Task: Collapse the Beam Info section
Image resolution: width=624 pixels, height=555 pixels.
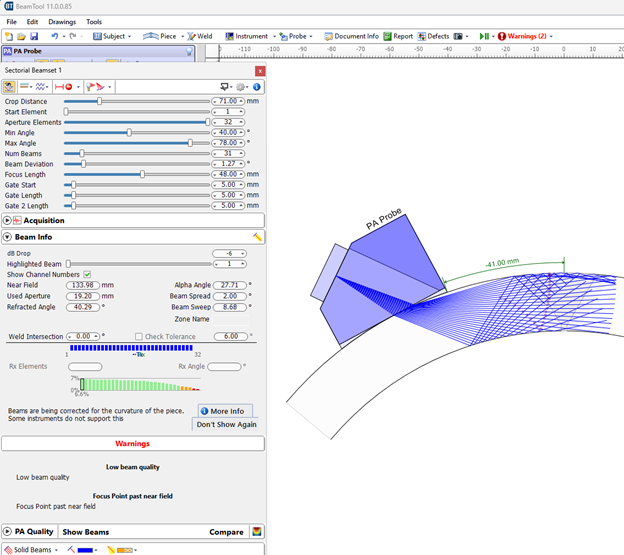Action: (8, 237)
